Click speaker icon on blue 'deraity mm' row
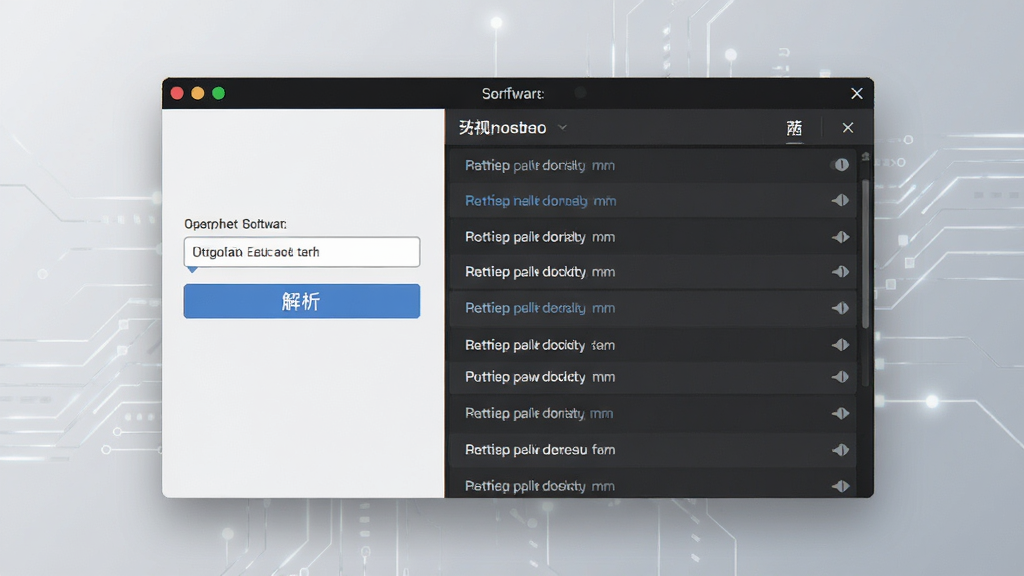 coord(840,308)
